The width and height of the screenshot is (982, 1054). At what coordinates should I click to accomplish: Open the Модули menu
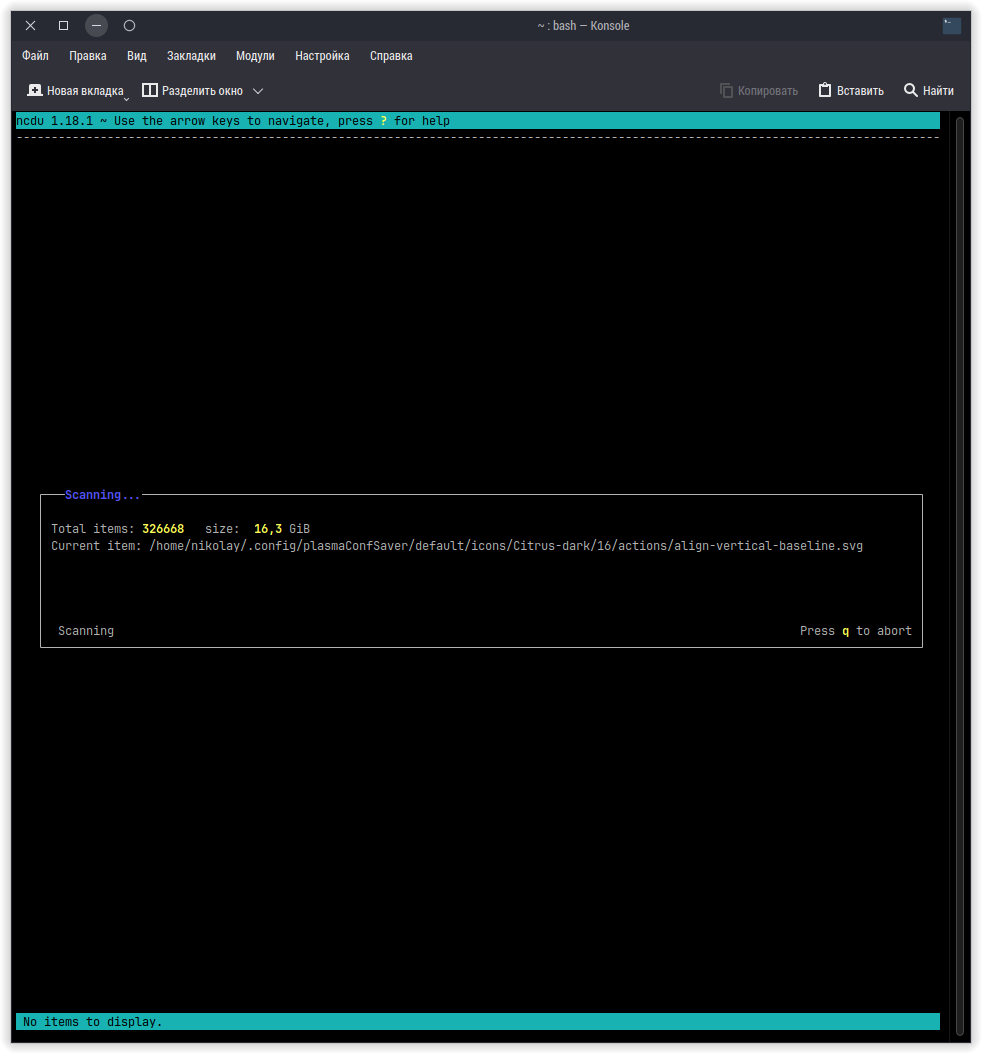255,56
